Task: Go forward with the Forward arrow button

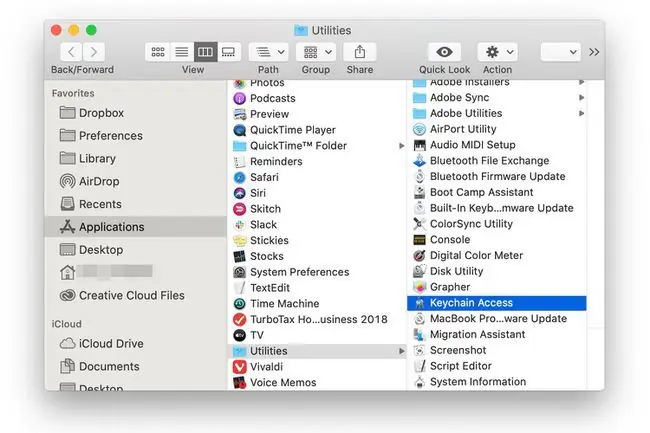Action: click(94, 52)
